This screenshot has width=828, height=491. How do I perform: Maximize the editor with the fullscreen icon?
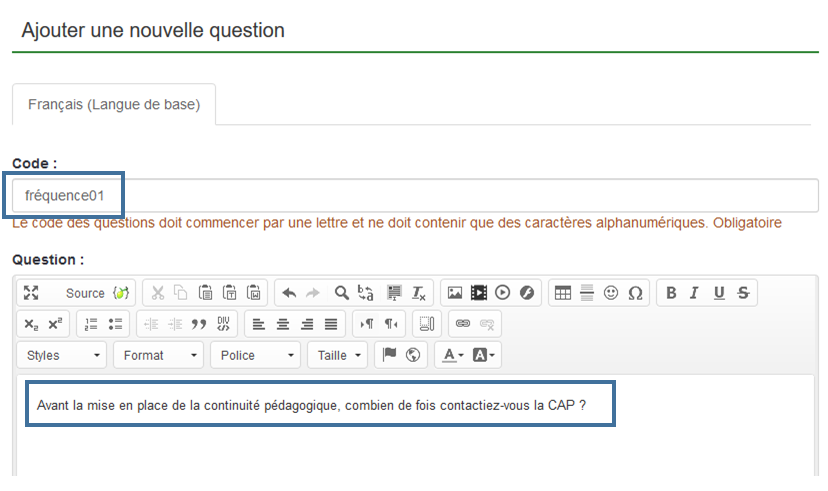(31, 293)
